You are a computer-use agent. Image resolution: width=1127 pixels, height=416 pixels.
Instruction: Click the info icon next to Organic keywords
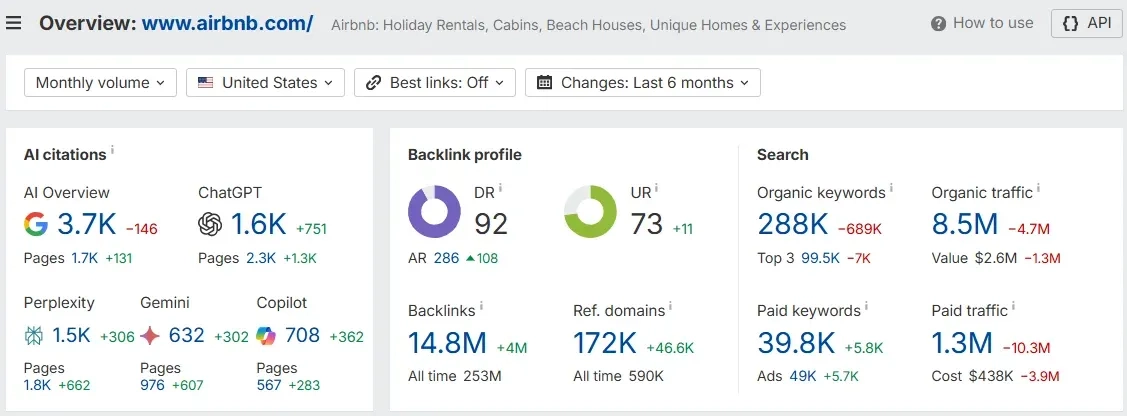[x=891, y=188]
